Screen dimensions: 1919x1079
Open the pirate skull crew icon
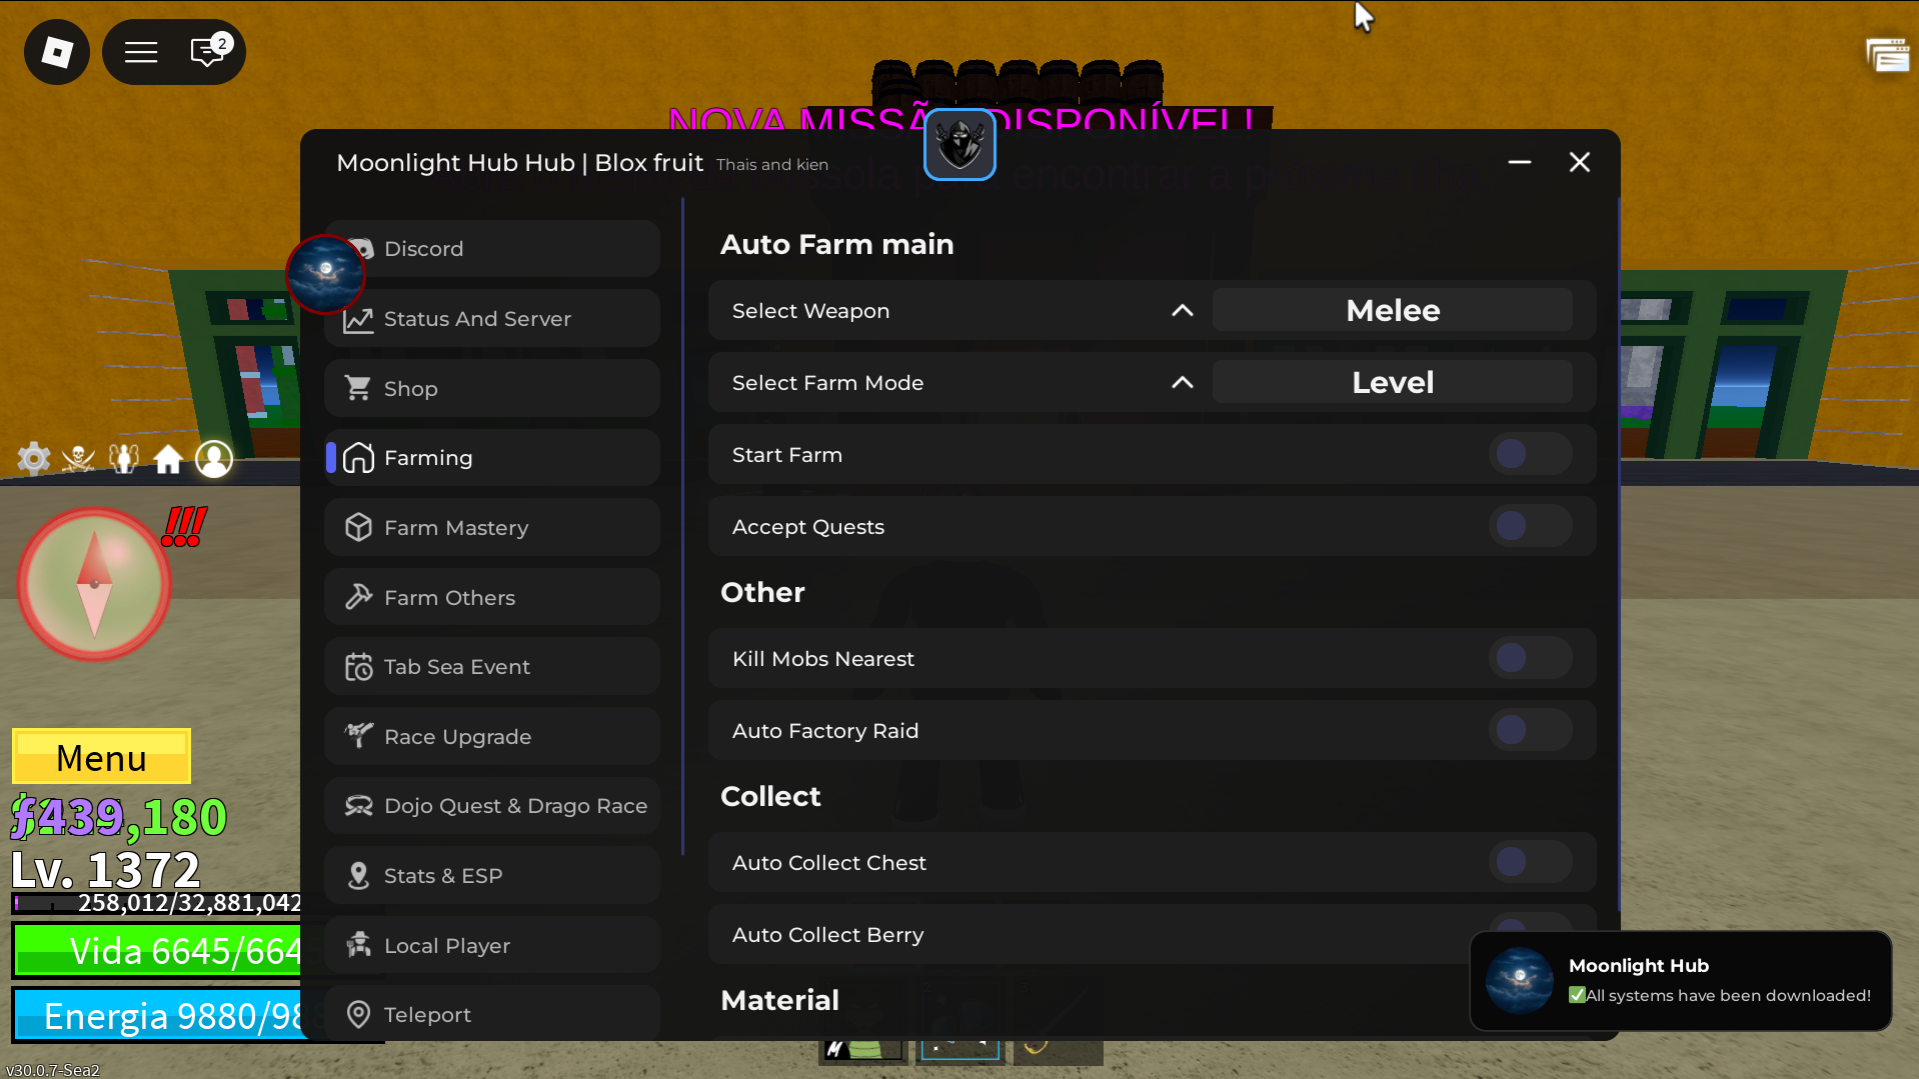pyautogui.click(x=78, y=459)
